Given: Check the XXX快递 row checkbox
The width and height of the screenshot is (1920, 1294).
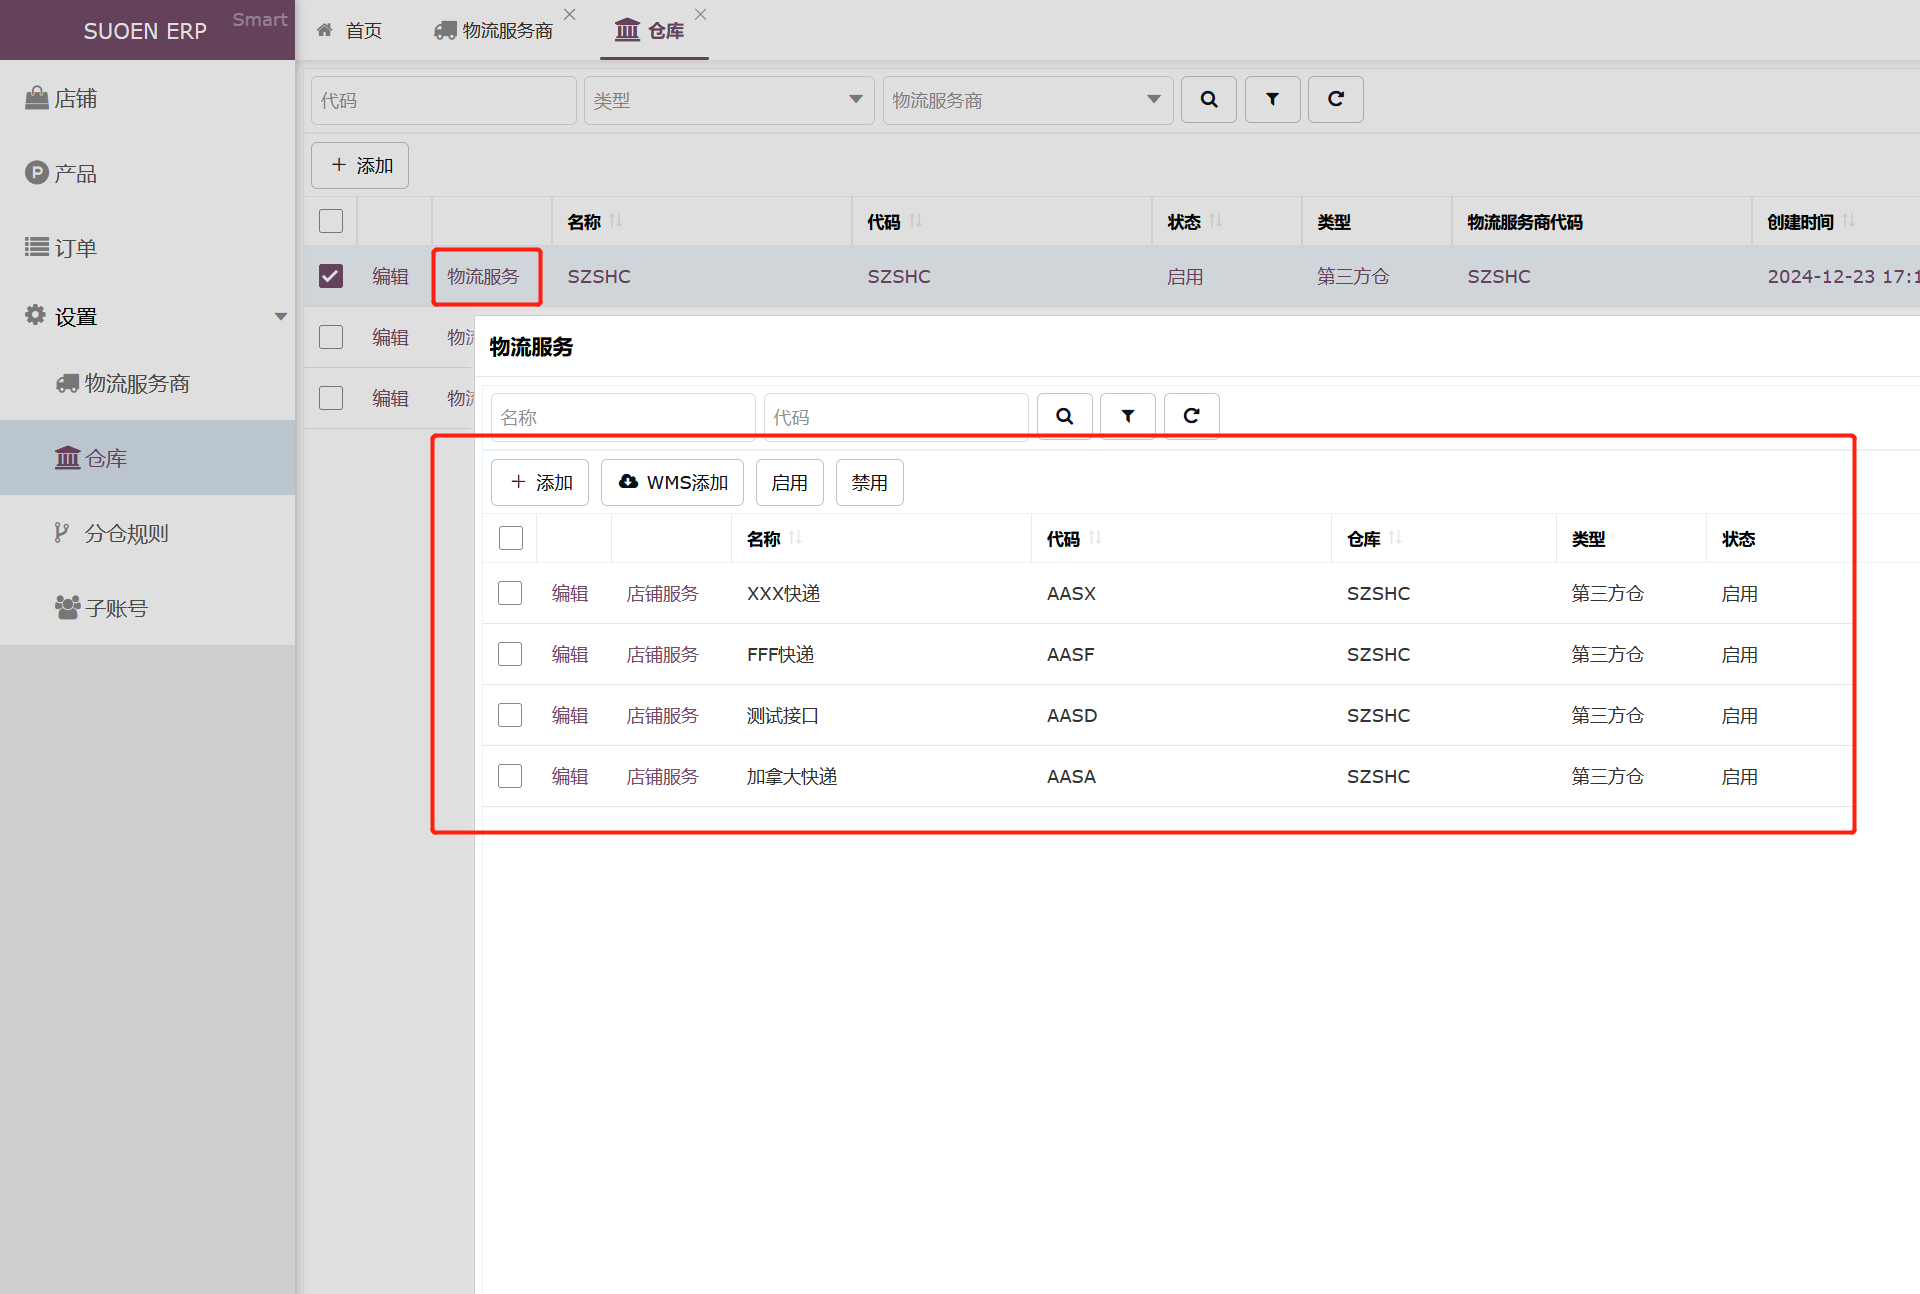Looking at the screenshot, I should (x=510, y=593).
